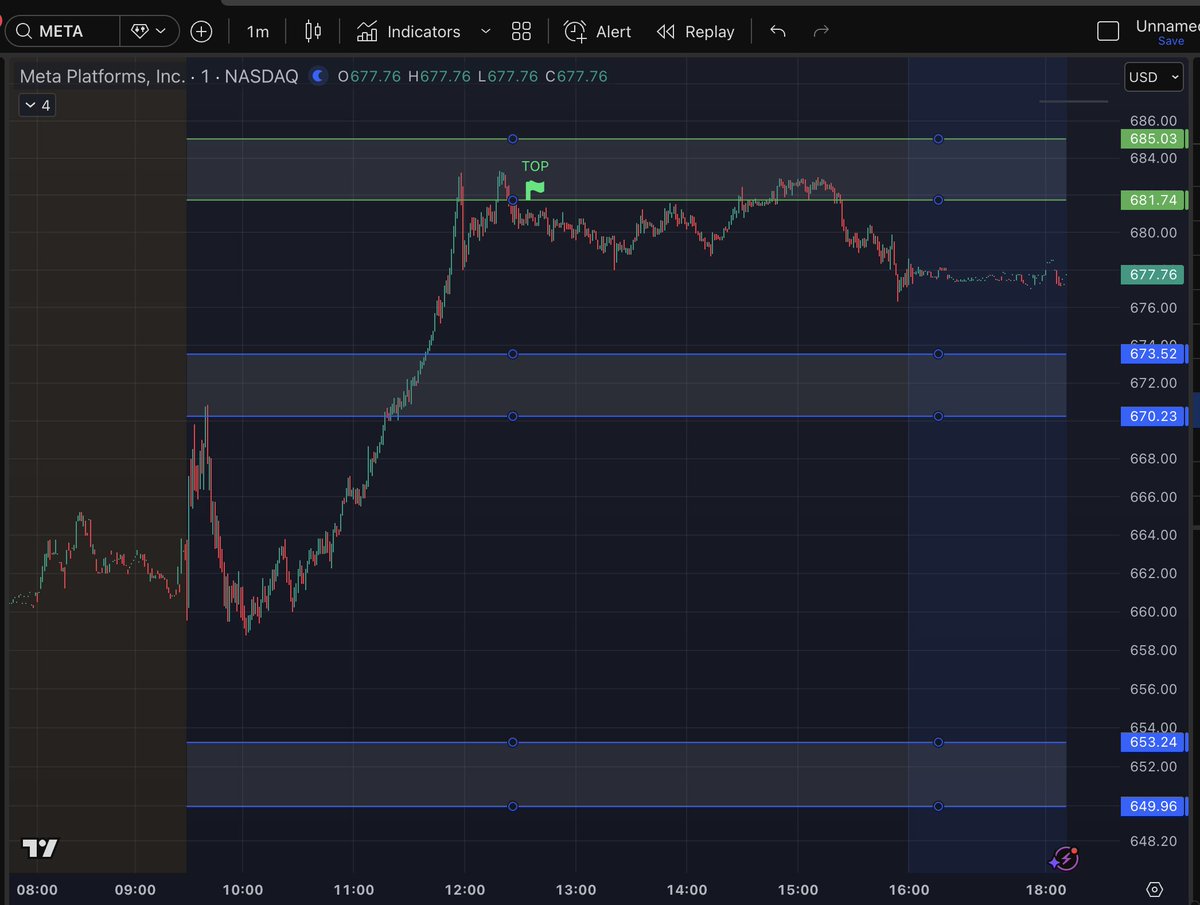
Task: Select right anchor point on 649.96 line
Action: (938, 806)
